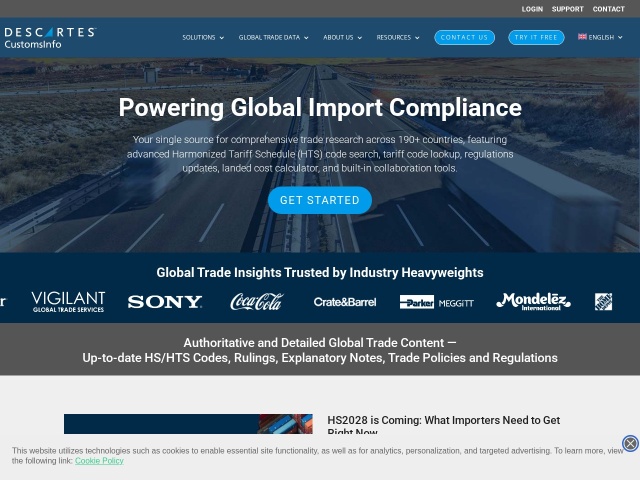Viewport: 640px width, 480px height.
Task: Open the Contact link in top bar
Action: 609,9
